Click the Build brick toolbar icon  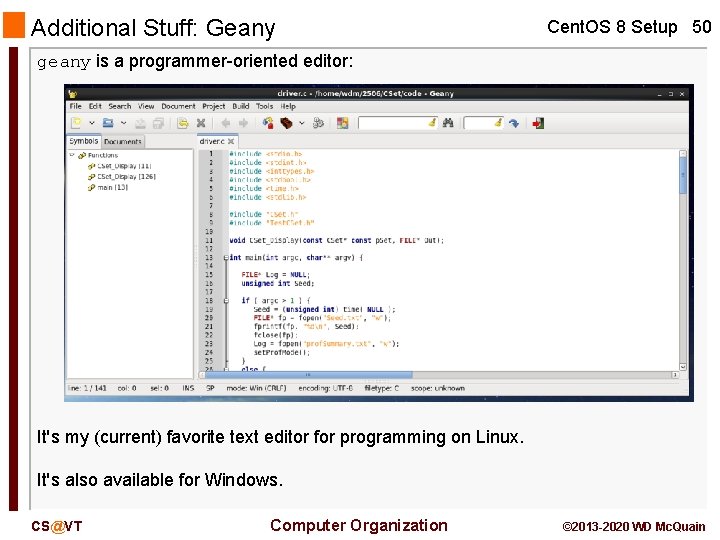[286, 123]
